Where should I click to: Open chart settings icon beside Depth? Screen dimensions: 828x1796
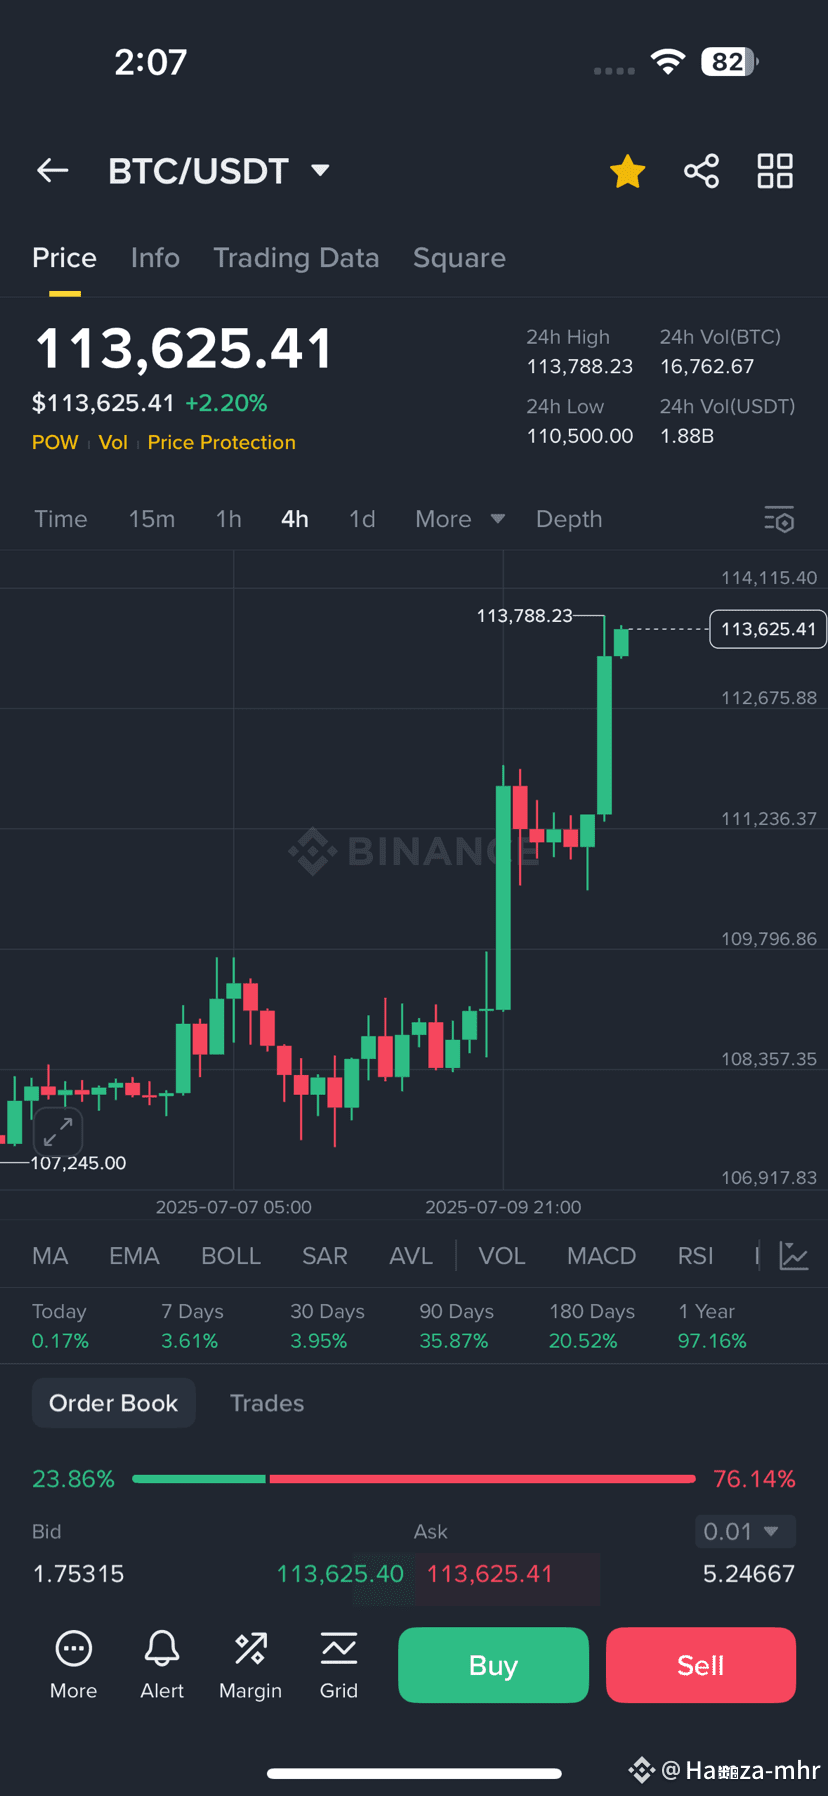[779, 519]
